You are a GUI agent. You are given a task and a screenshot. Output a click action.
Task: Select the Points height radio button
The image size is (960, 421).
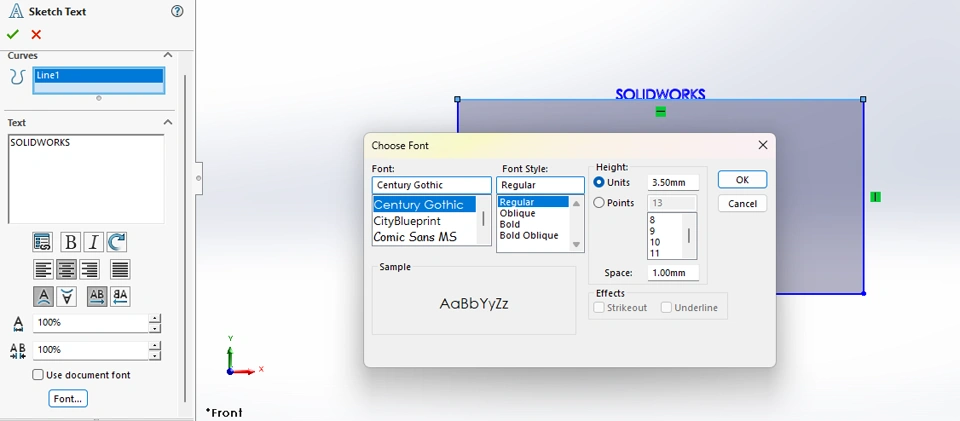599,203
